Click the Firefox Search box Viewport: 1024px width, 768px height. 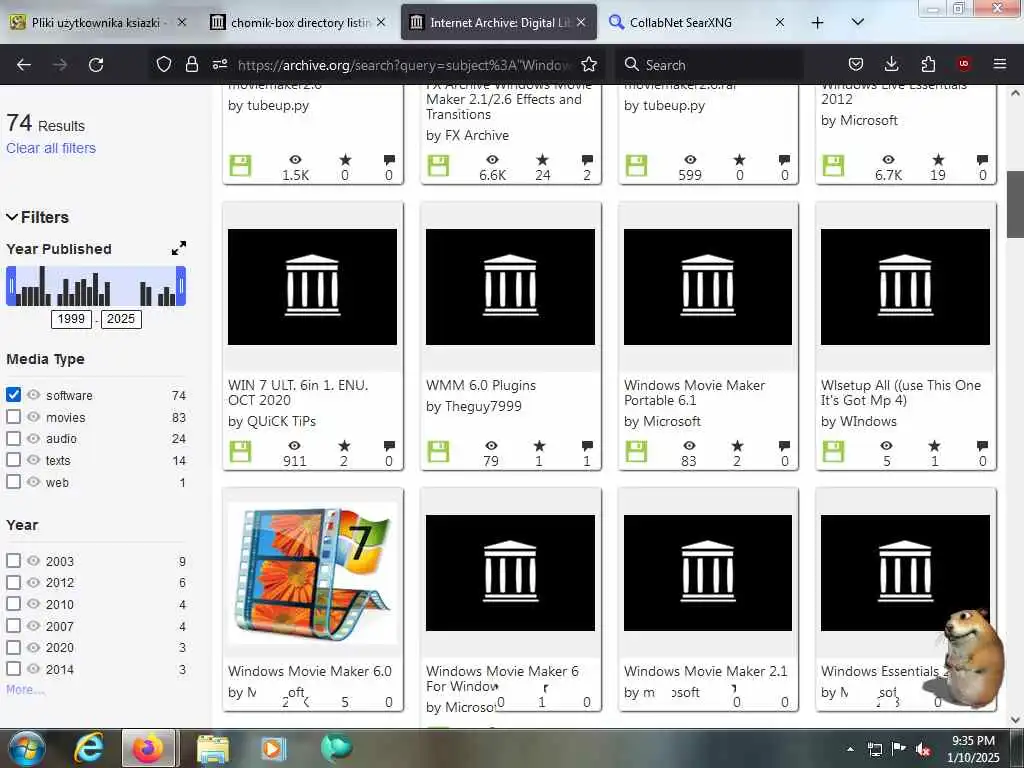tap(709, 65)
